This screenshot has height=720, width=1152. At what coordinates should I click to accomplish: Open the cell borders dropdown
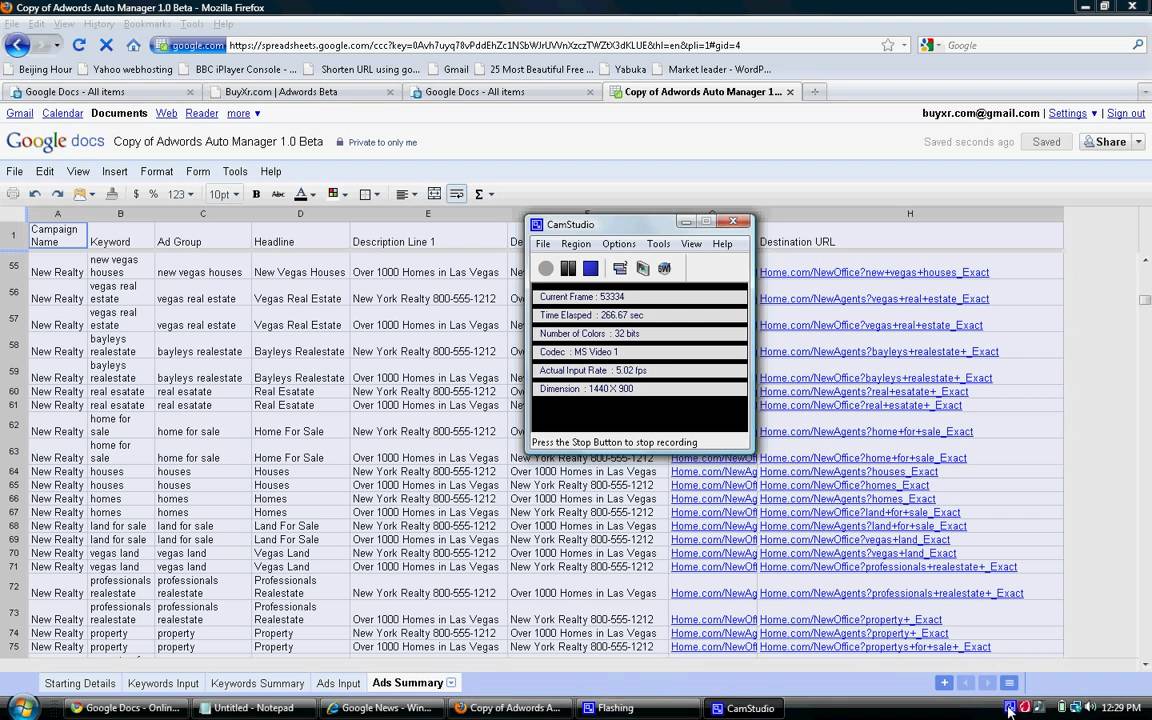pos(370,194)
